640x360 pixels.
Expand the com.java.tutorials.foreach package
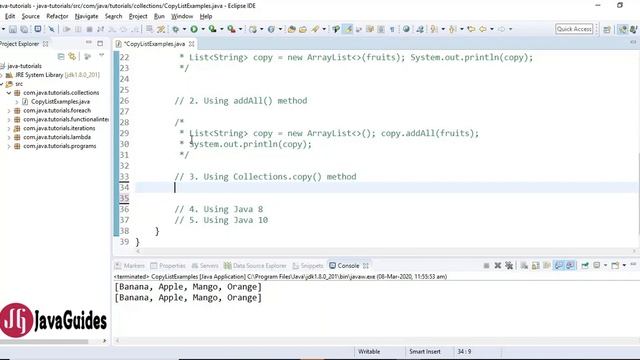[x=9, y=111]
